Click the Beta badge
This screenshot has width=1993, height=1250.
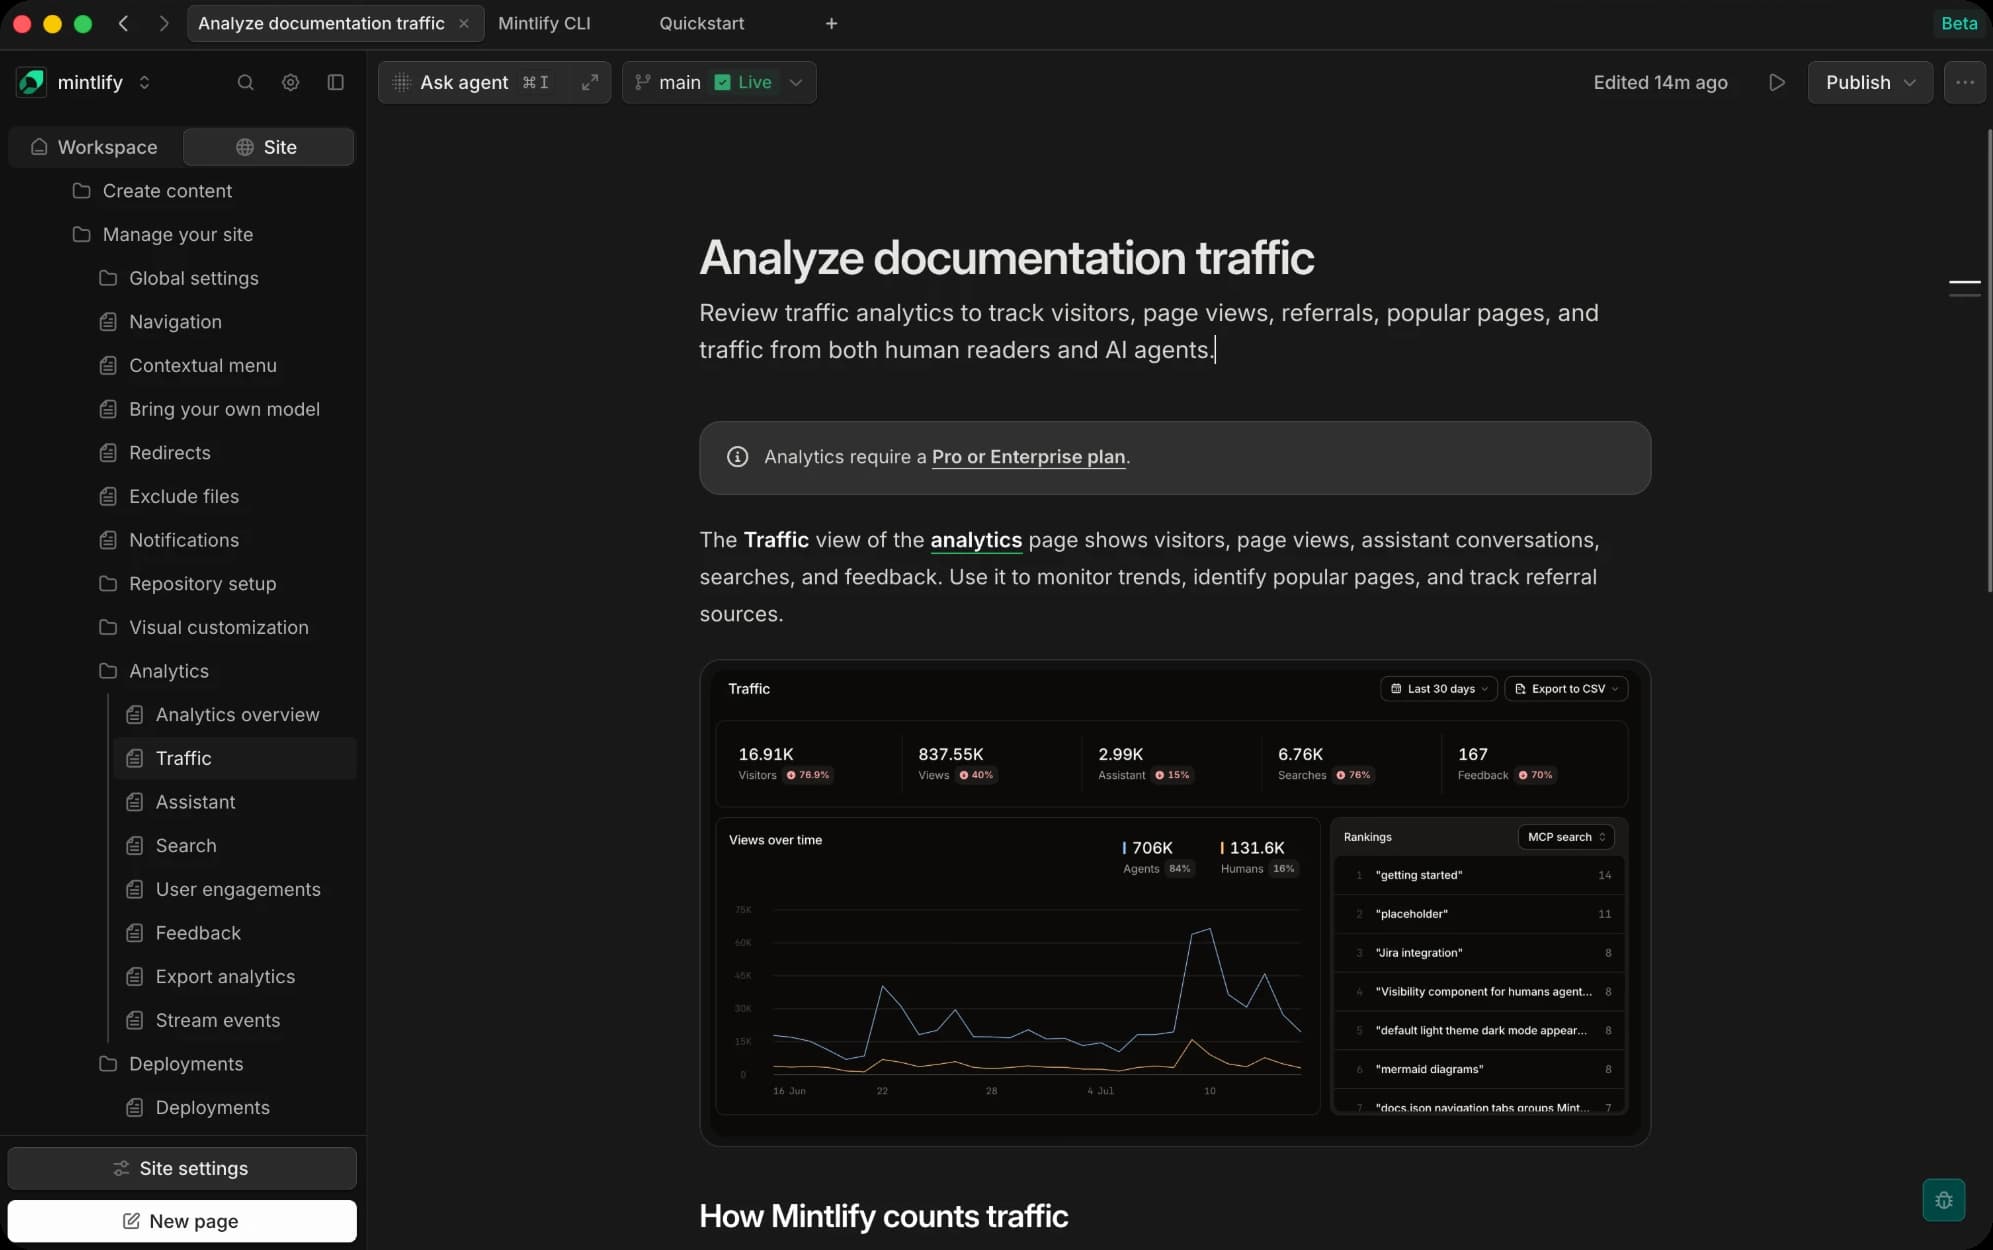[x=1959, y=23]
